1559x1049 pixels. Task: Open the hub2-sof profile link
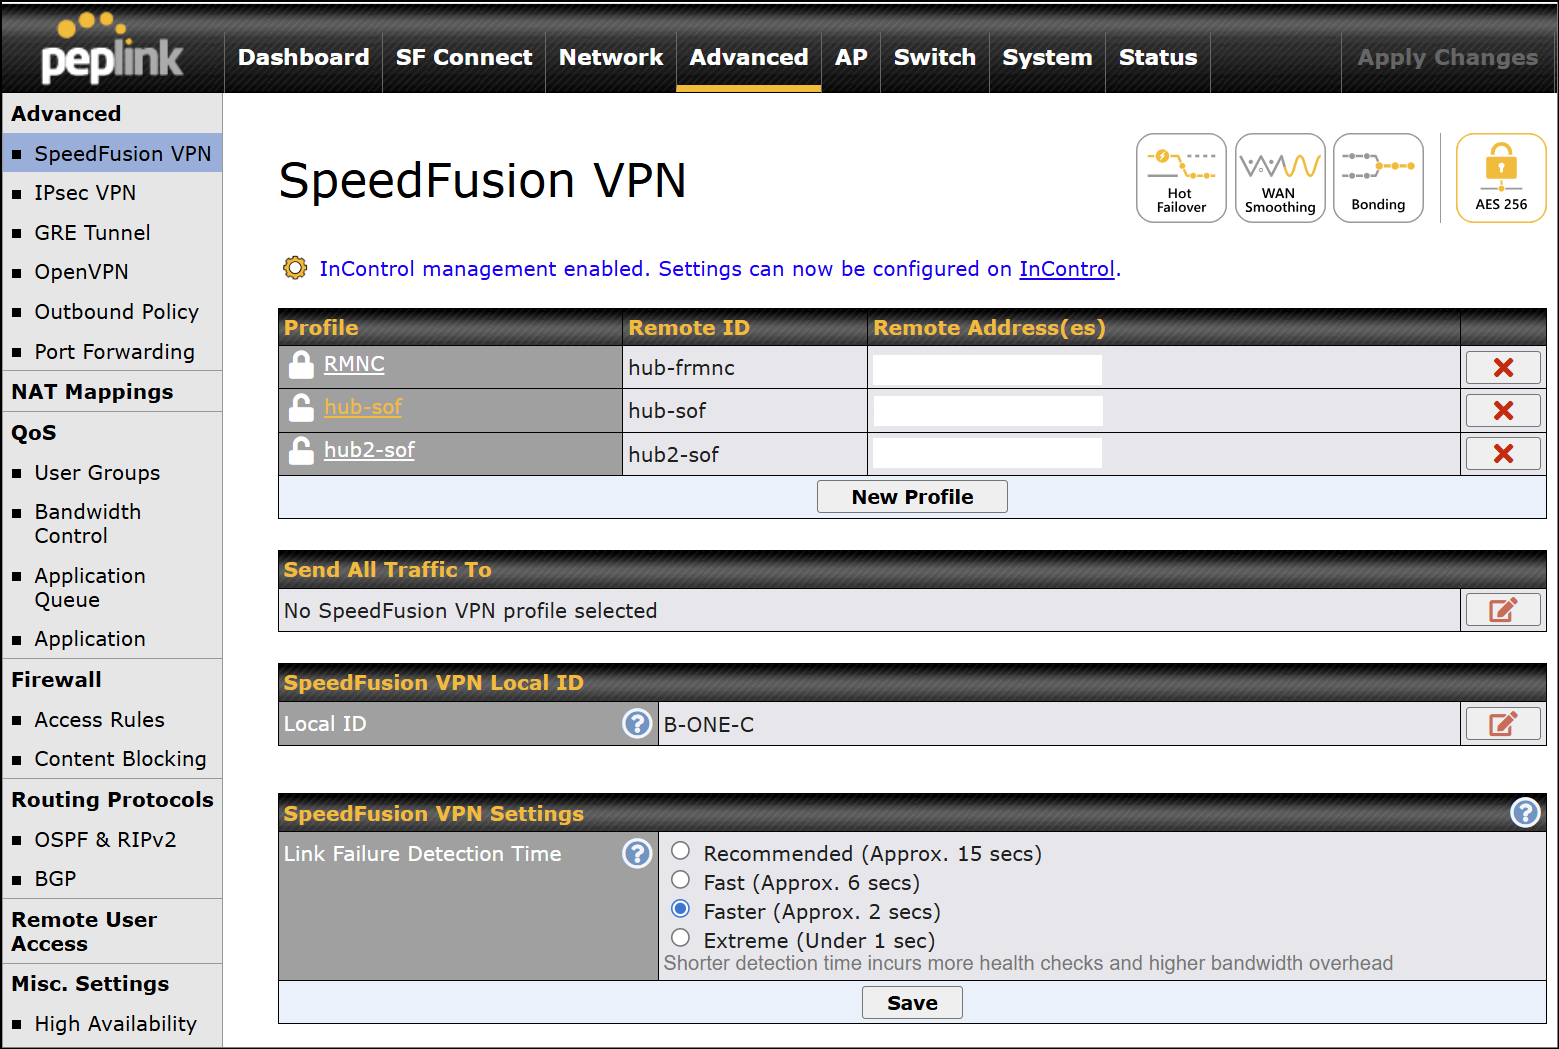pyautogui.click(x=369, y=450)
